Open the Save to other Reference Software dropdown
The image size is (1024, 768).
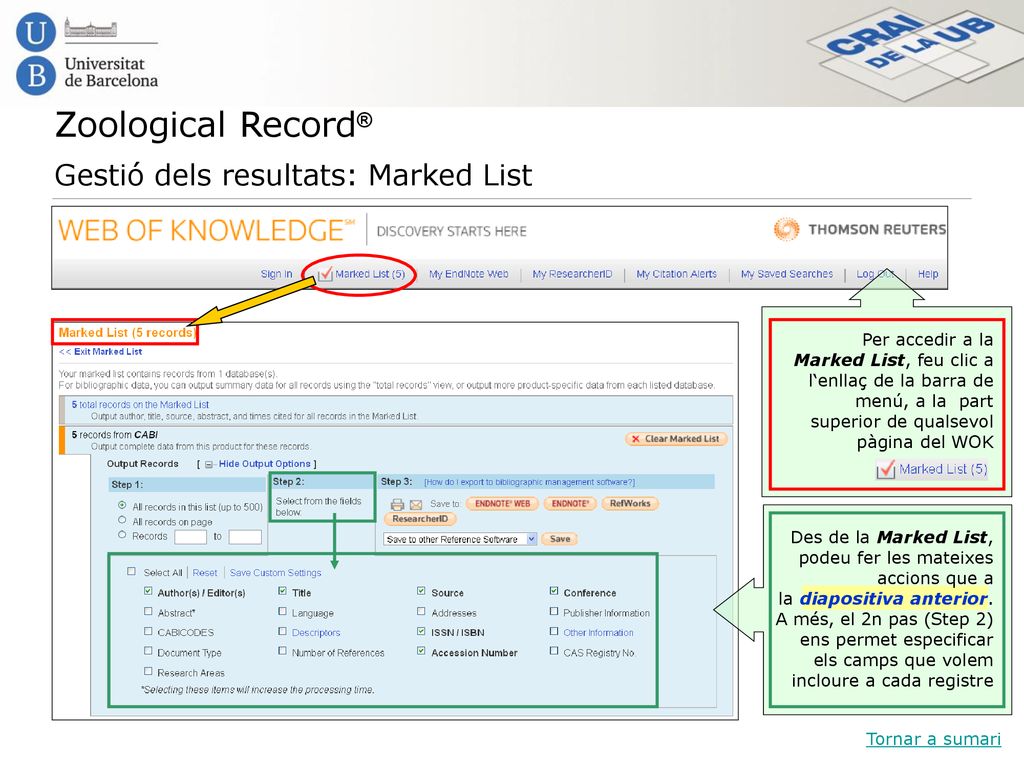(x=460, y=539)
